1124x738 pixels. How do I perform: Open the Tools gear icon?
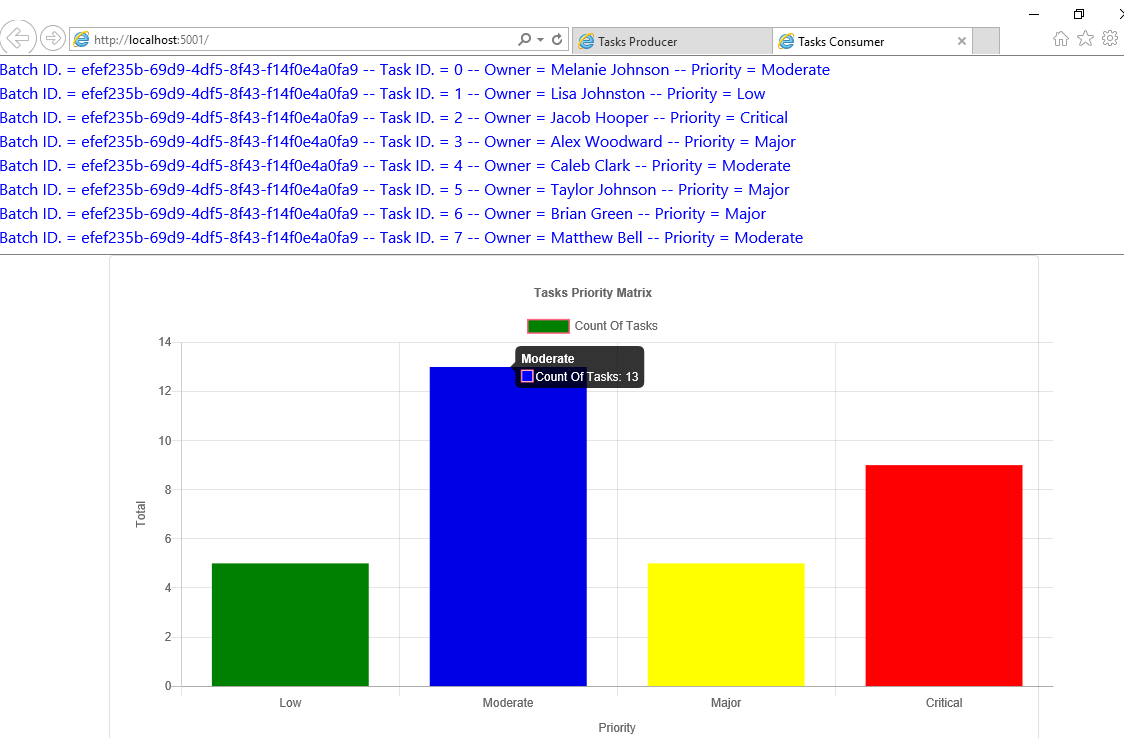click(x=1109, y=39)
